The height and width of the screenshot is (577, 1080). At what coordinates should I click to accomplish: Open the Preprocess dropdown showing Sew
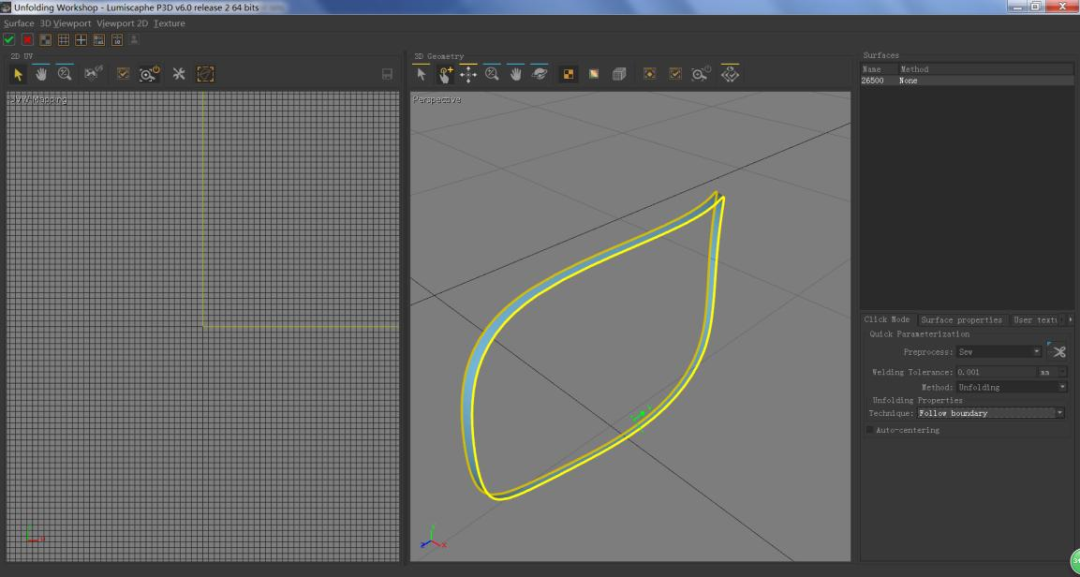click(x=998, y=352)
